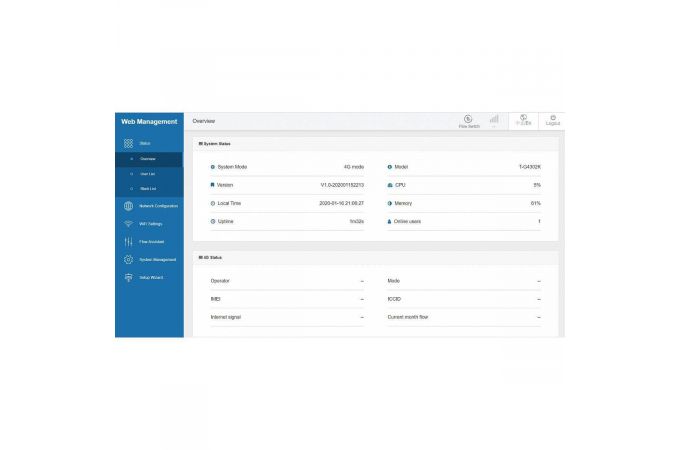Viewport: 680px width, 450px height.
Task: Expand the Network Configuration menu label
Action: pos(158,206)
